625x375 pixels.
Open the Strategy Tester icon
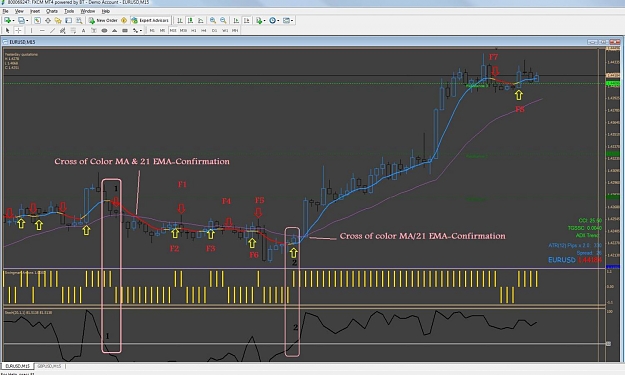[x=79, y=20]
